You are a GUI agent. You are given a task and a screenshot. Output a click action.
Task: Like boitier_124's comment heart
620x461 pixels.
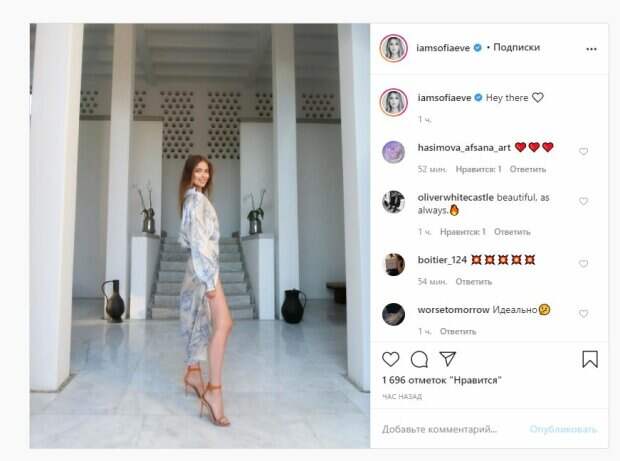(x=583, y=263)
